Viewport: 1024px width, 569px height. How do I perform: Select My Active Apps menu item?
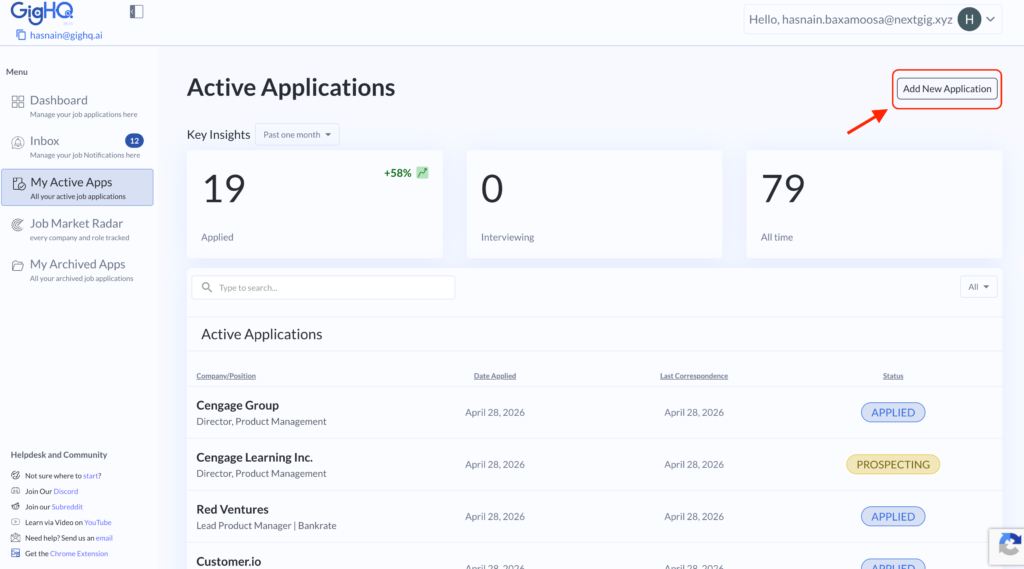(77, 187)
